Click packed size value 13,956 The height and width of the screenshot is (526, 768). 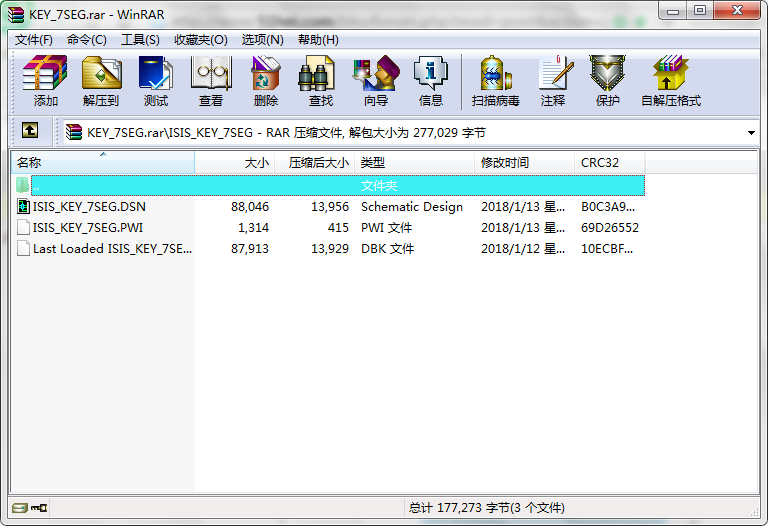click(330, 207)
